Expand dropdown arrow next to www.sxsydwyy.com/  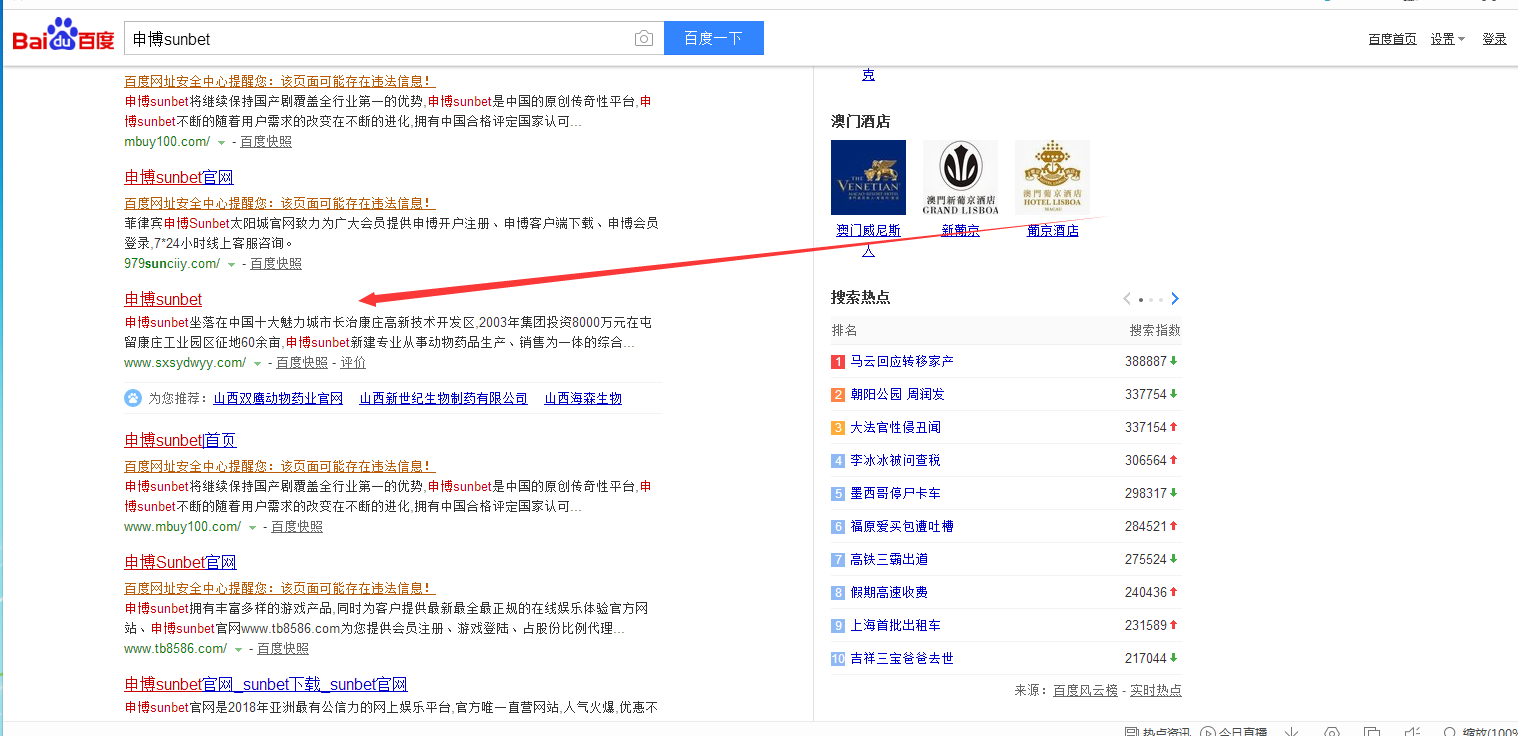pyautogui.click(x=257, y=363)
